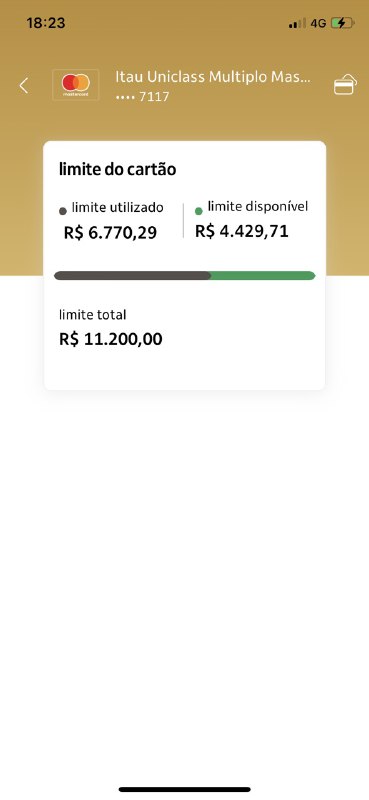Tap the limite do cartão heading
This screenshot has width=369, height=800.
pyautogui.click(x=117, y=169)
